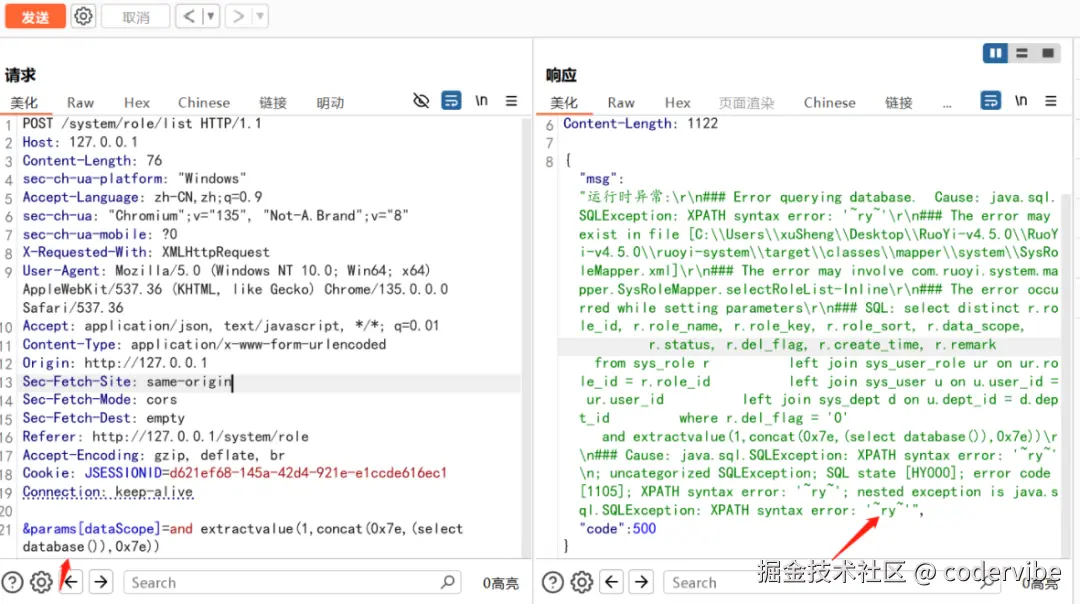Open search settings gear below request editor
Image resolution: width=1080 pixels, height=604 pixels.
click(x=41, y=583)
